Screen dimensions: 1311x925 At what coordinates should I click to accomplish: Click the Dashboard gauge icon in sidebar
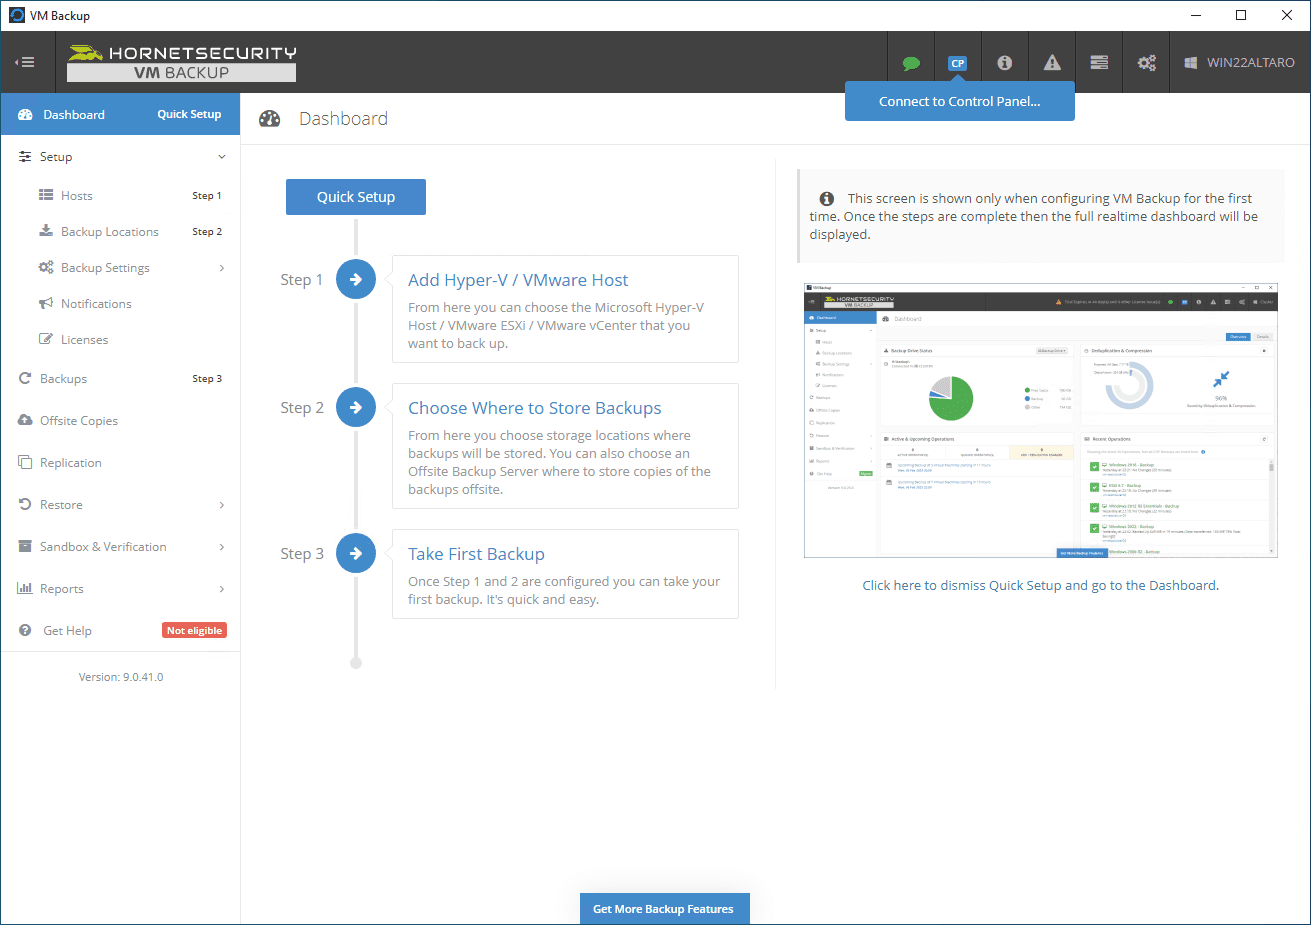25,115
